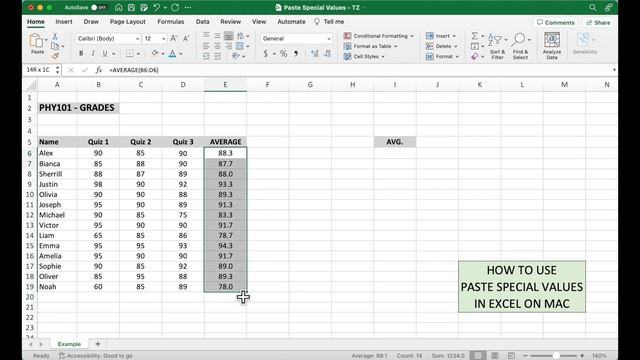Image resolution: width=640 pixels, height=360 pixels.
Task: Click the Fill down icon
Action: (475, 47)
